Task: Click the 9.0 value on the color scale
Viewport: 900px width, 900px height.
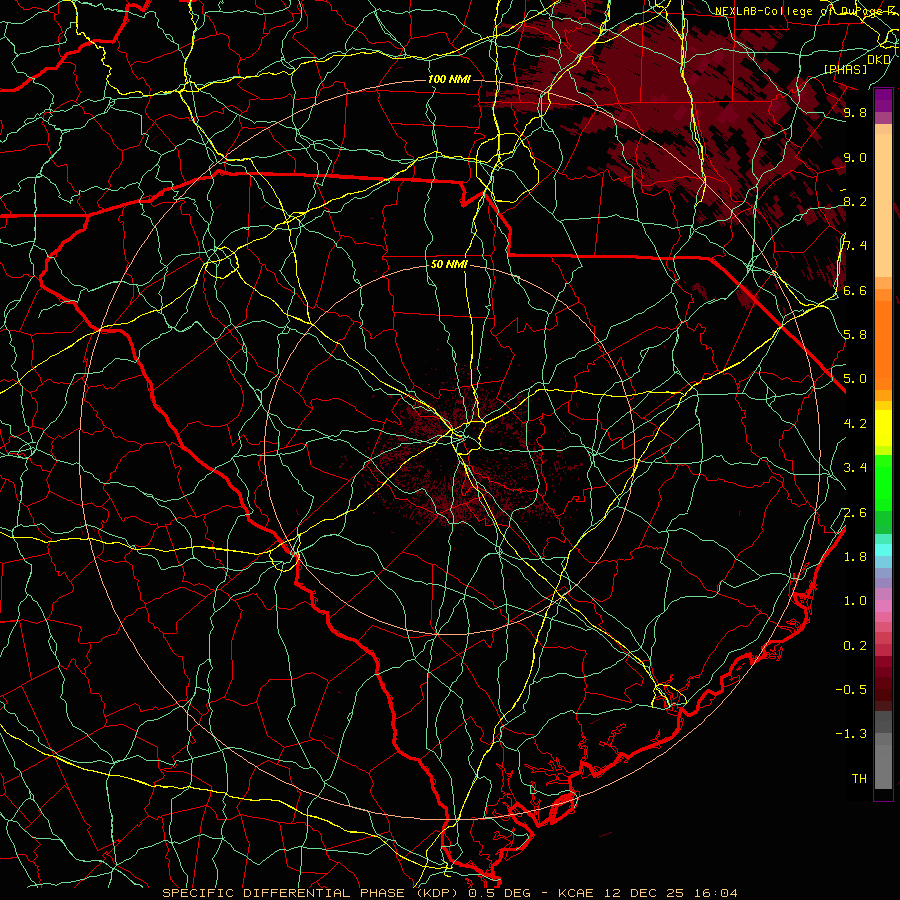Action: tap(855, 157)
